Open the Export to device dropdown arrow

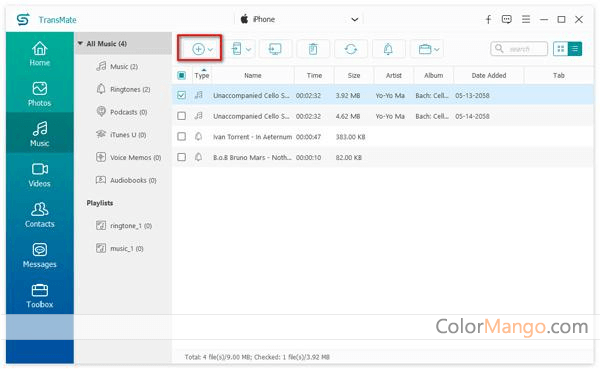click(248, 49)
